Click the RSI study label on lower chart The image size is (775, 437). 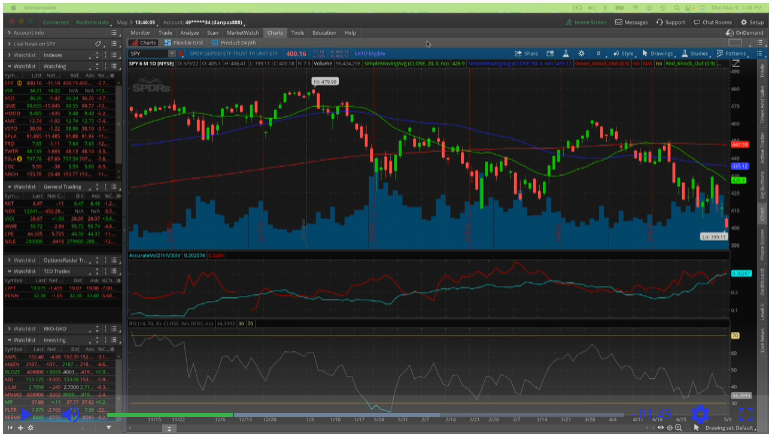pos(171,324)
